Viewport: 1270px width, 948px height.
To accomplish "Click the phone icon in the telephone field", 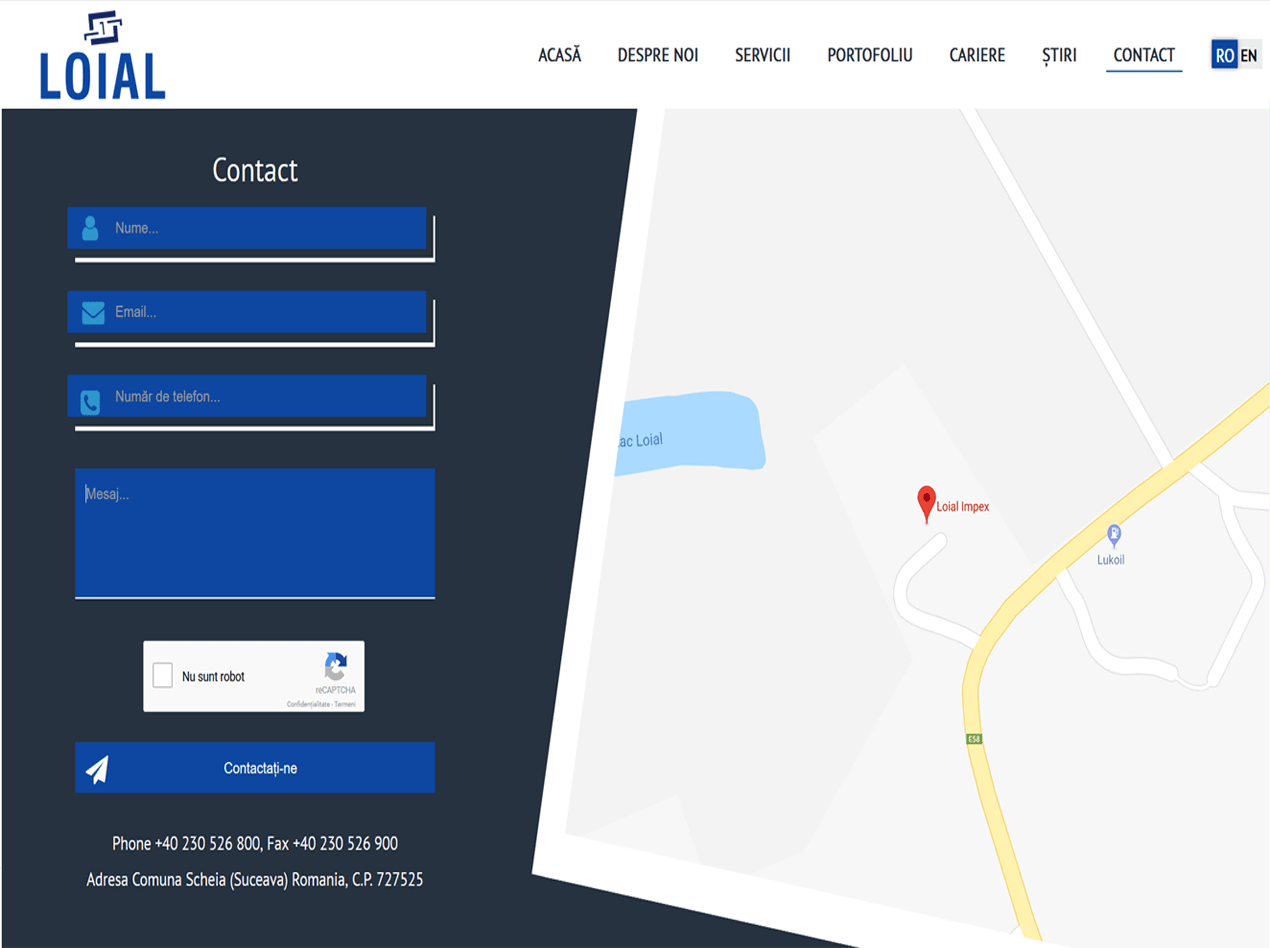I will [90, 402].
